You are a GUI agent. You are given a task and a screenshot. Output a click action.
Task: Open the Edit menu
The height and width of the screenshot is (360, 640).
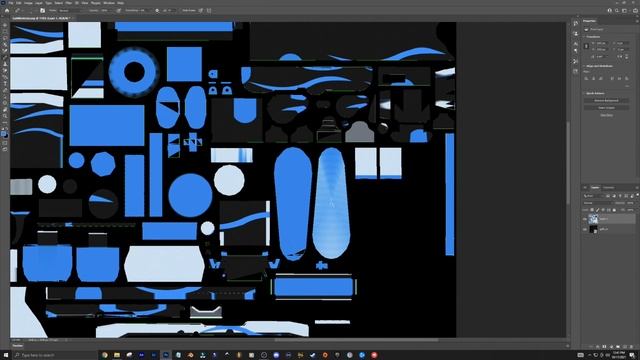click(x=19, y=3)
